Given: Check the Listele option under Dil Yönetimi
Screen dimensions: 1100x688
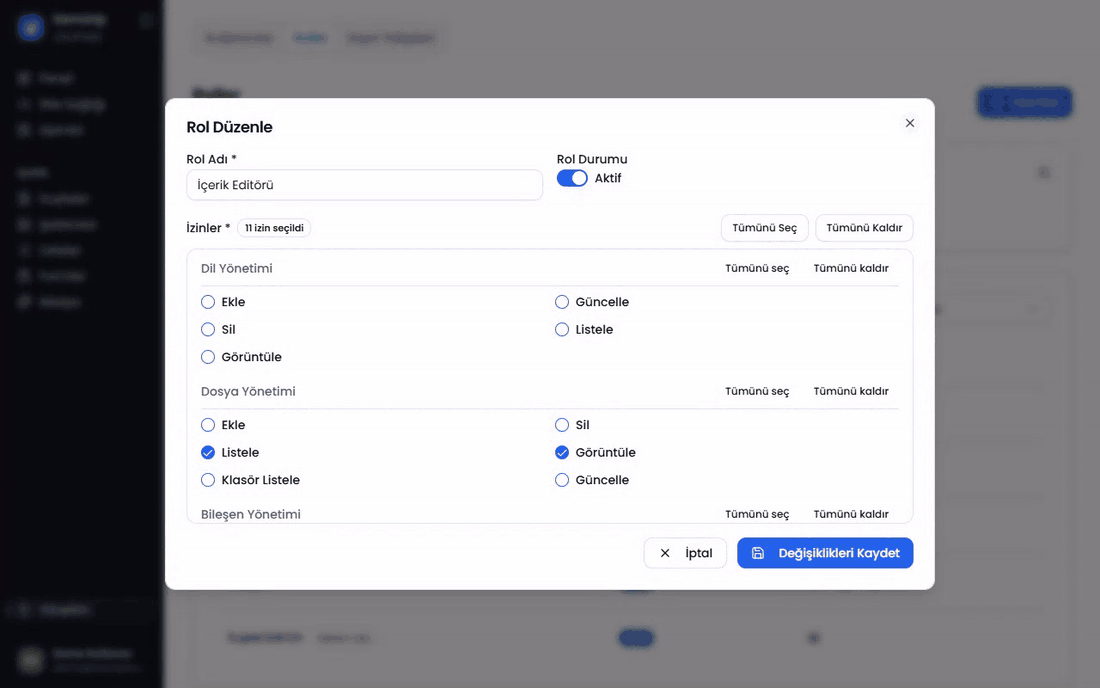Looking at the screenshot, I should click(x=562, y=330).
